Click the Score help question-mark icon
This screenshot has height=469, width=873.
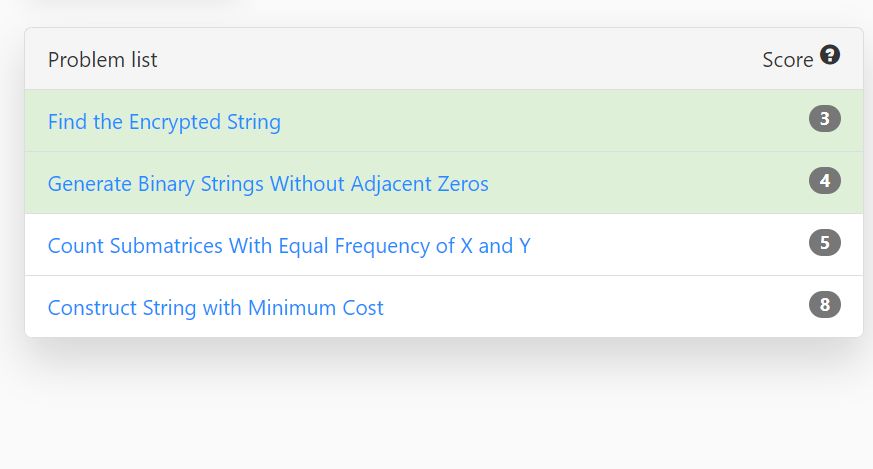click(x=830, y=55)
